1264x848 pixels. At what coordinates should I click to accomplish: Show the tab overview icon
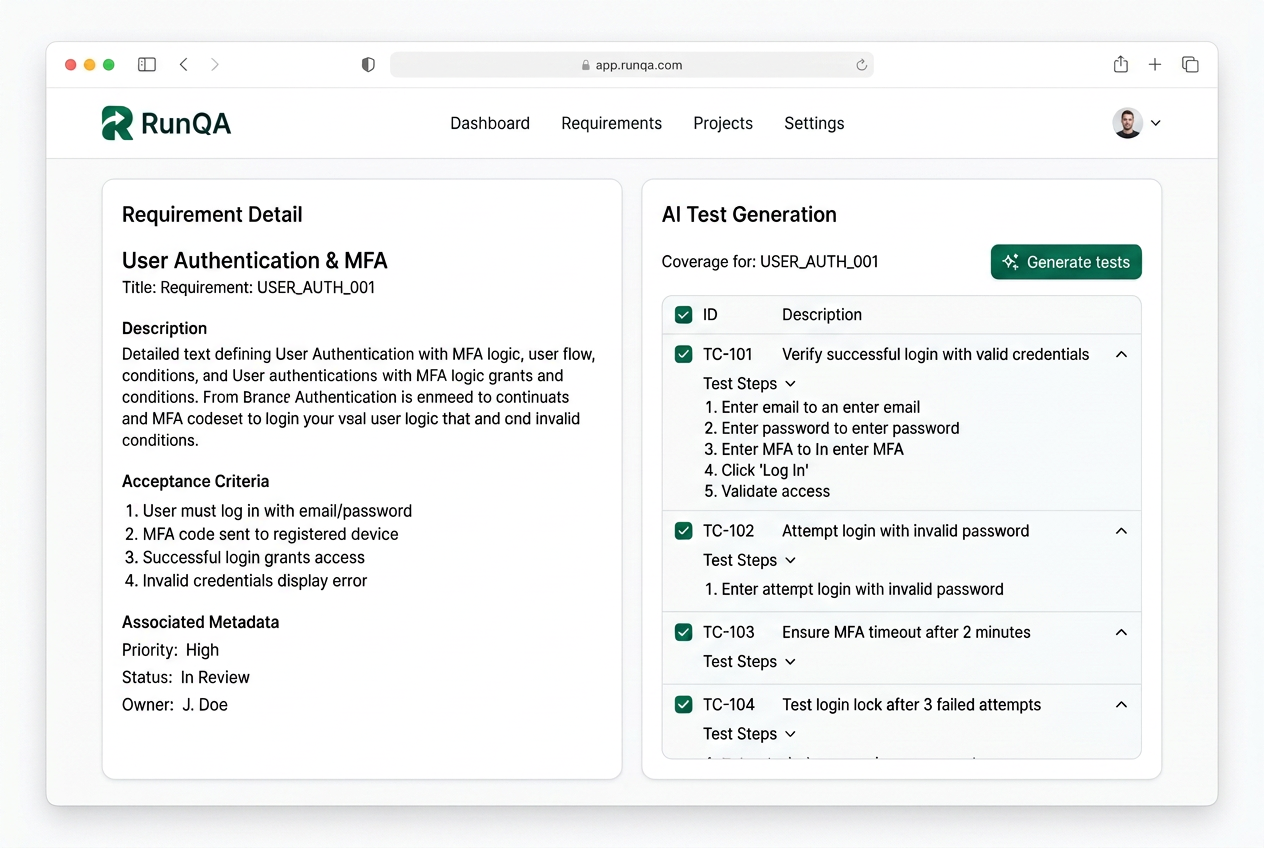tap(1190, 64)
